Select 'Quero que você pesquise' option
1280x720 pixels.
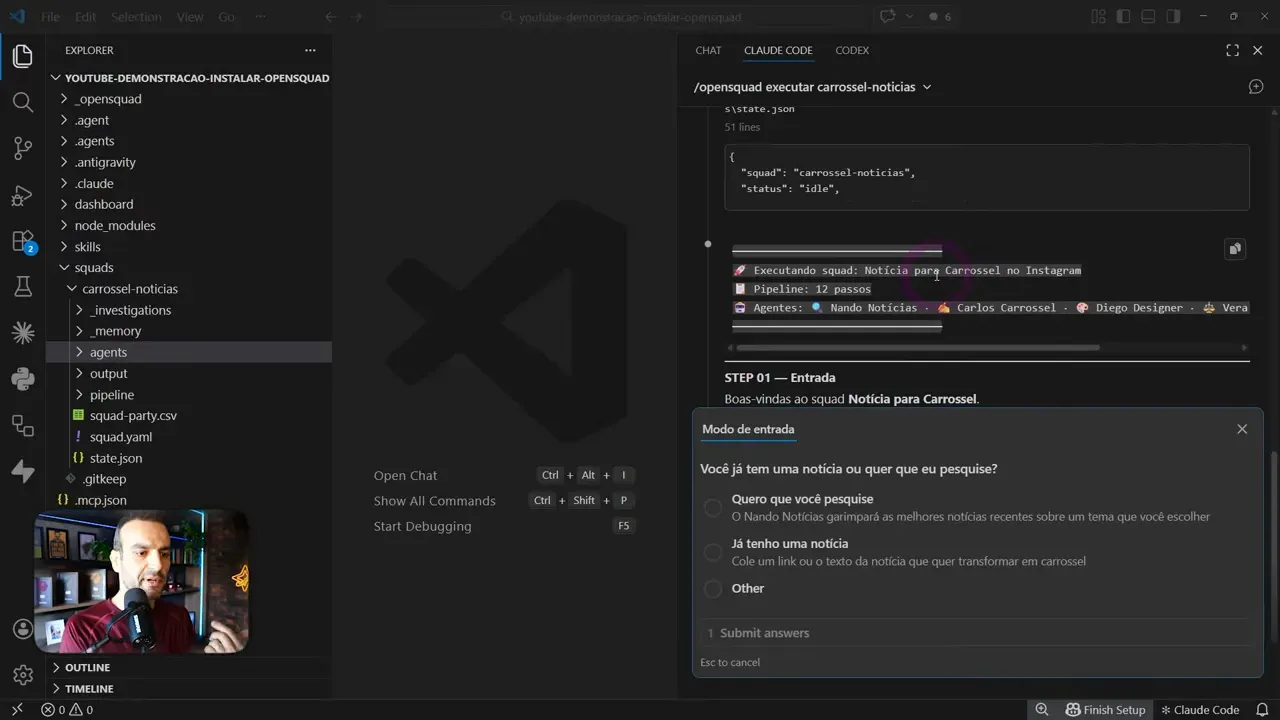click(x=713, y=508)
